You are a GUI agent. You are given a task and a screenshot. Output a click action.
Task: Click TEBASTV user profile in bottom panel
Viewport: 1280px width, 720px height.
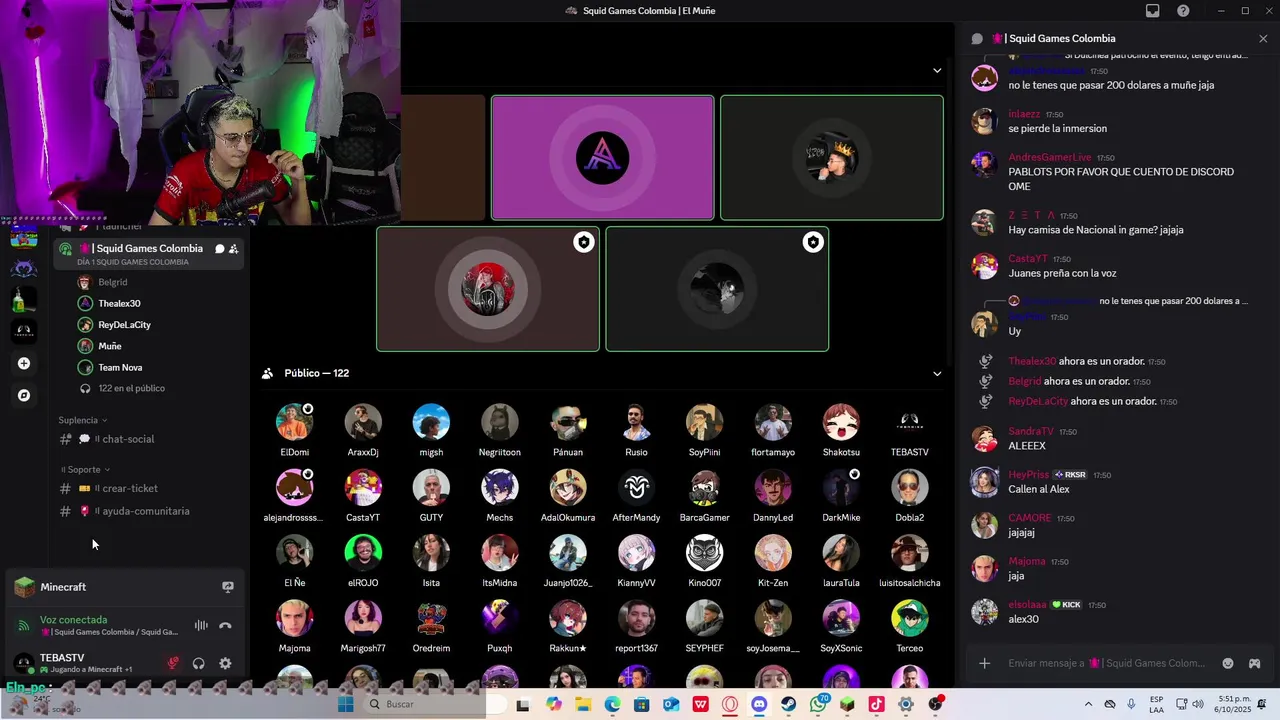click(x=85, y=663)
